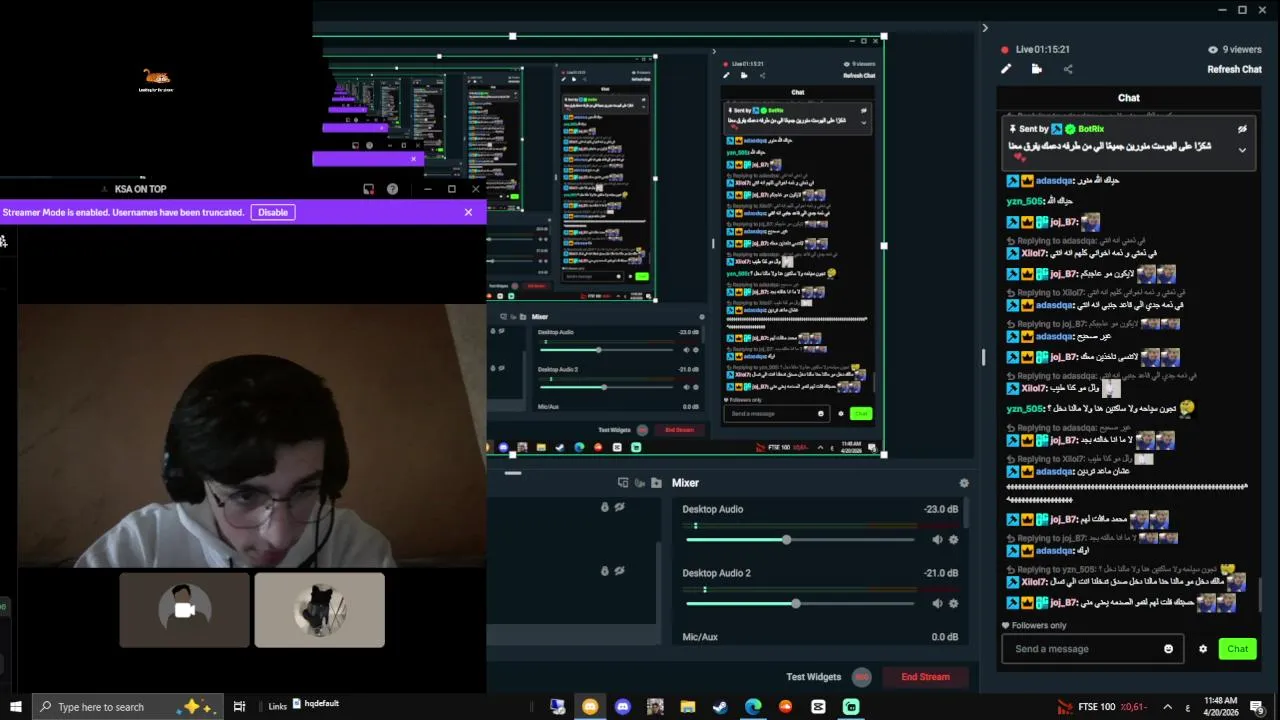Image resolution: width=1280 pixels, height=720 pixels.
Task: Open Microsoft Edge from the taskbar
Action: coord(753,707)
